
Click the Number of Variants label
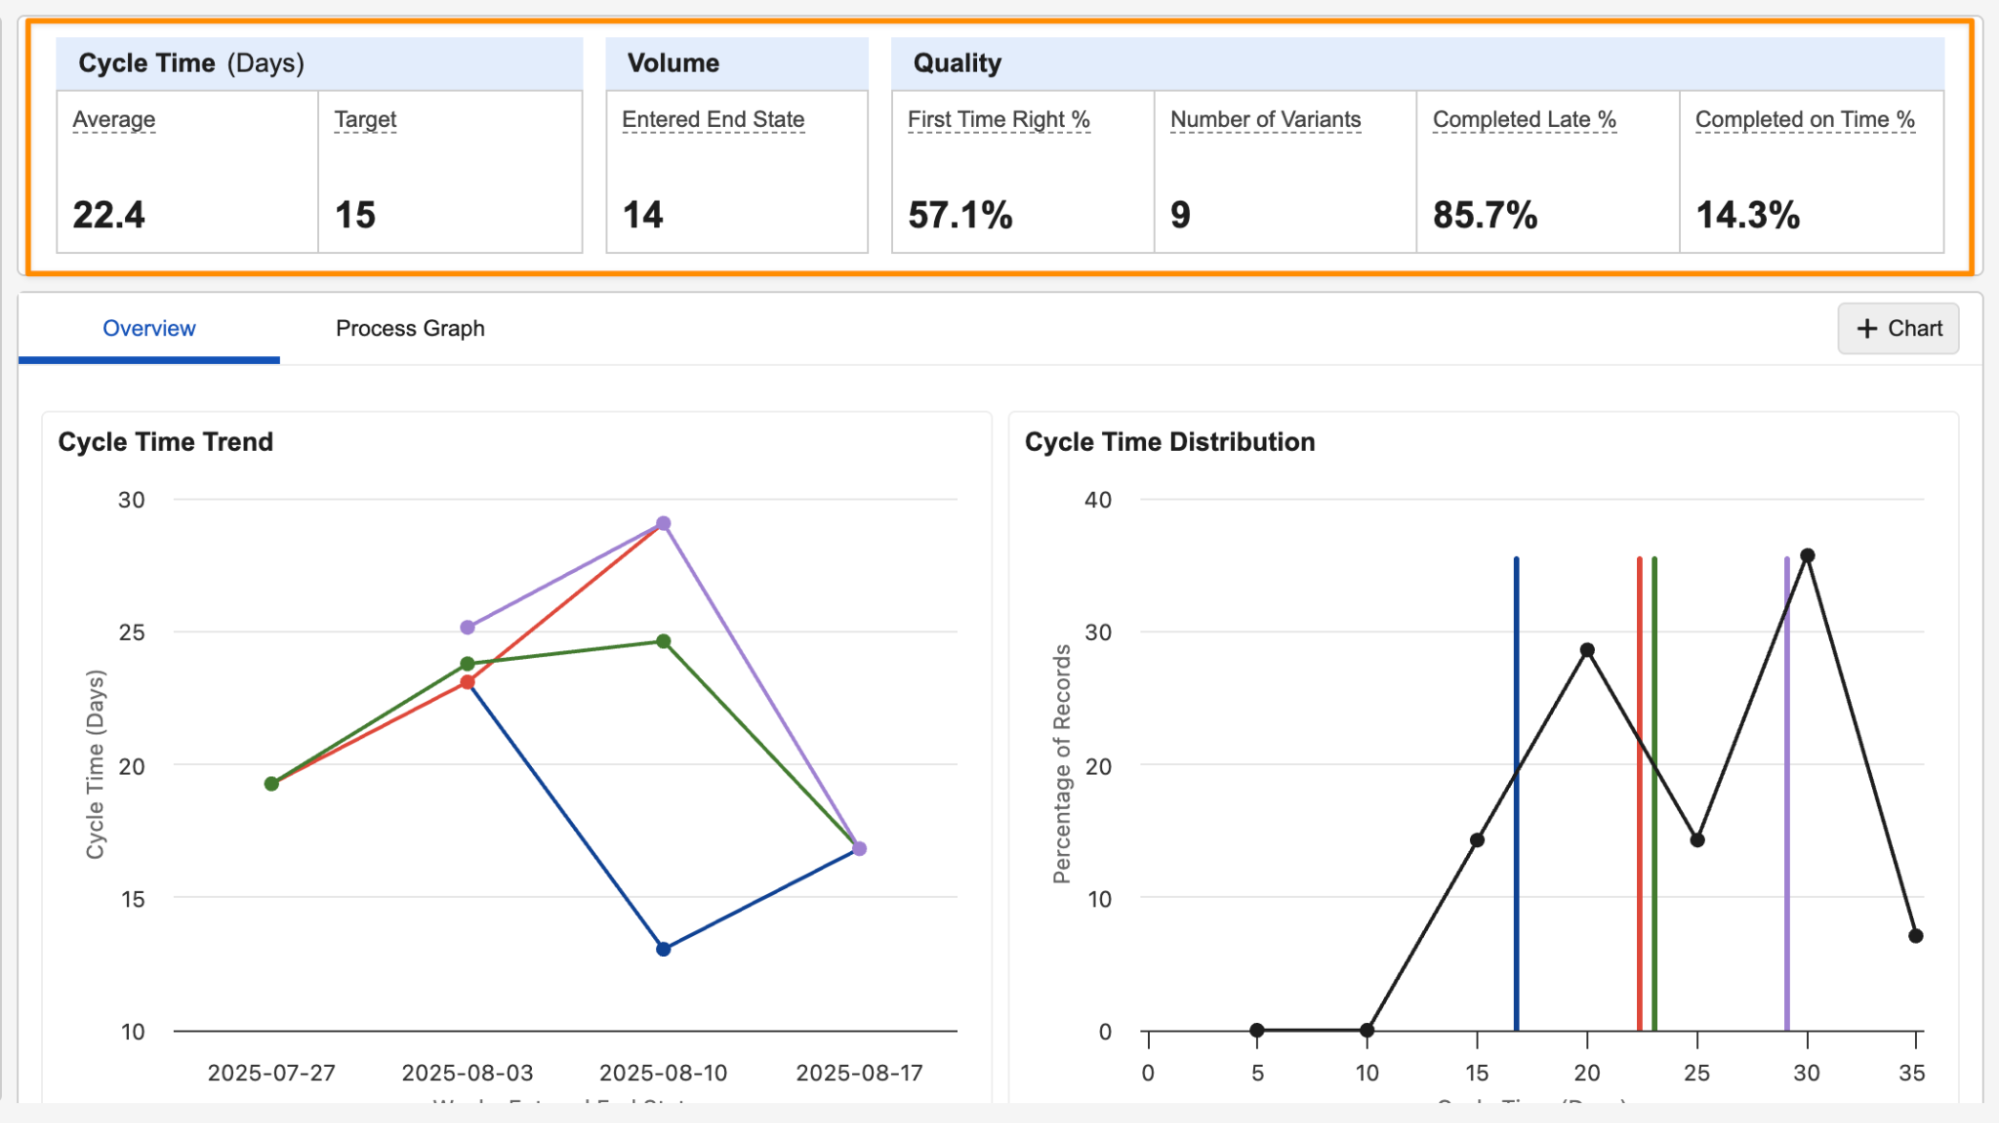click(x=1265, y=119)
